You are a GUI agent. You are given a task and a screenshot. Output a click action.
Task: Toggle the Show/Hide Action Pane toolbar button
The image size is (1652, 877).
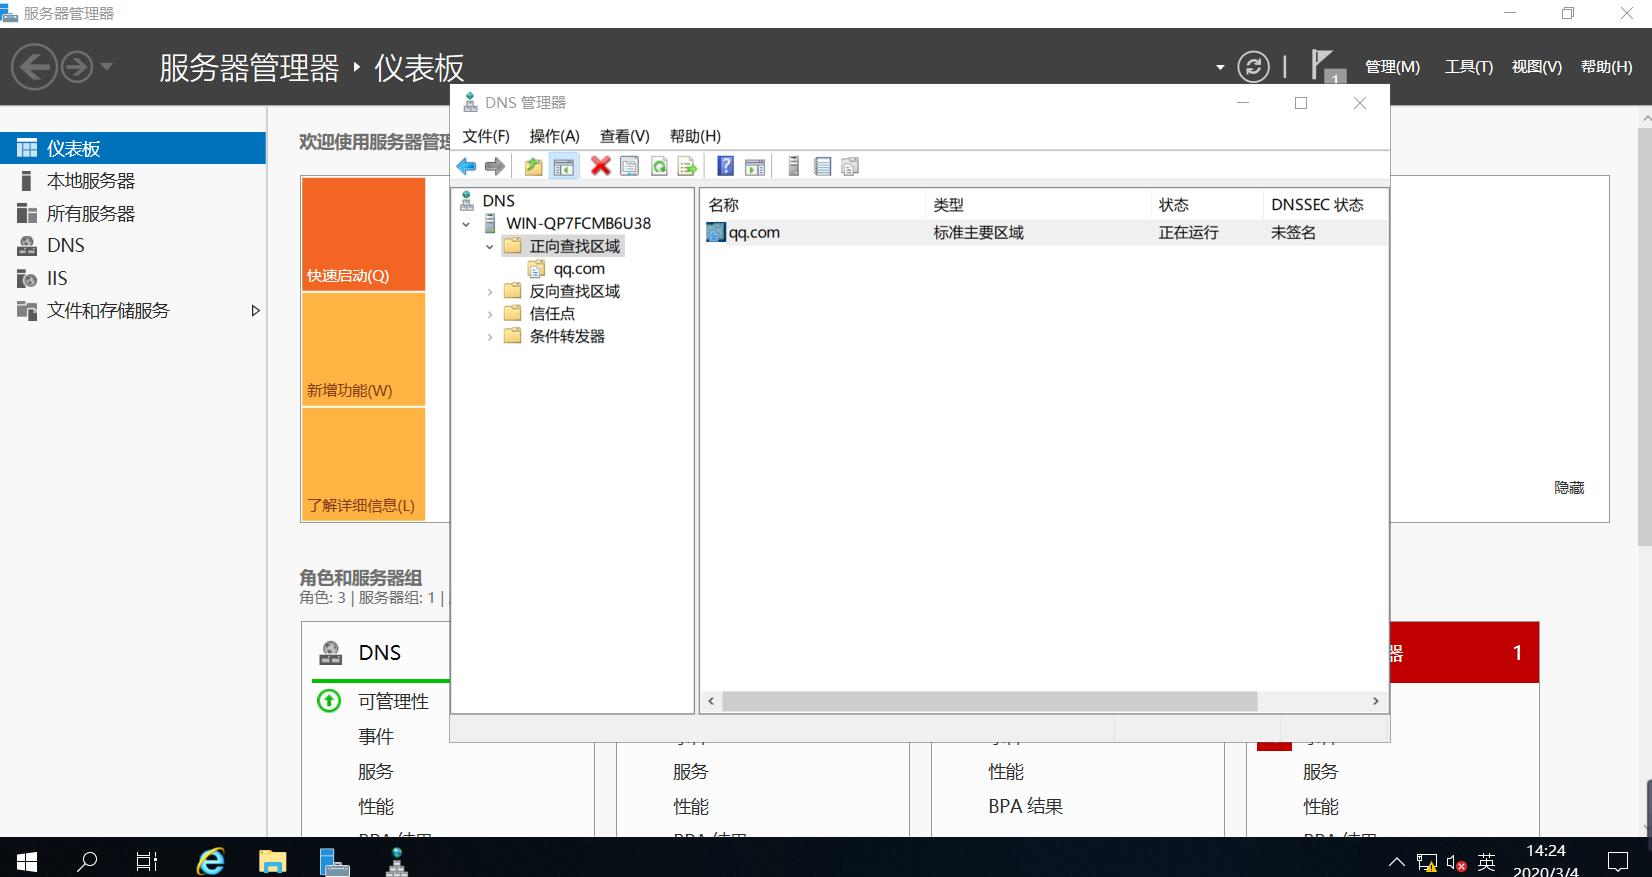(755, 166)
